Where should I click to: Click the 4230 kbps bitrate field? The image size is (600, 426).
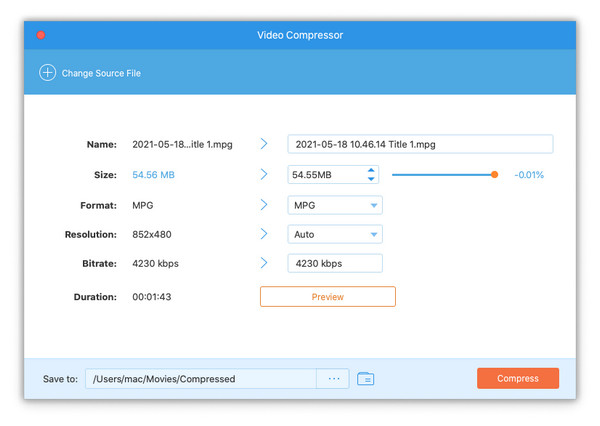coord(335,263)
